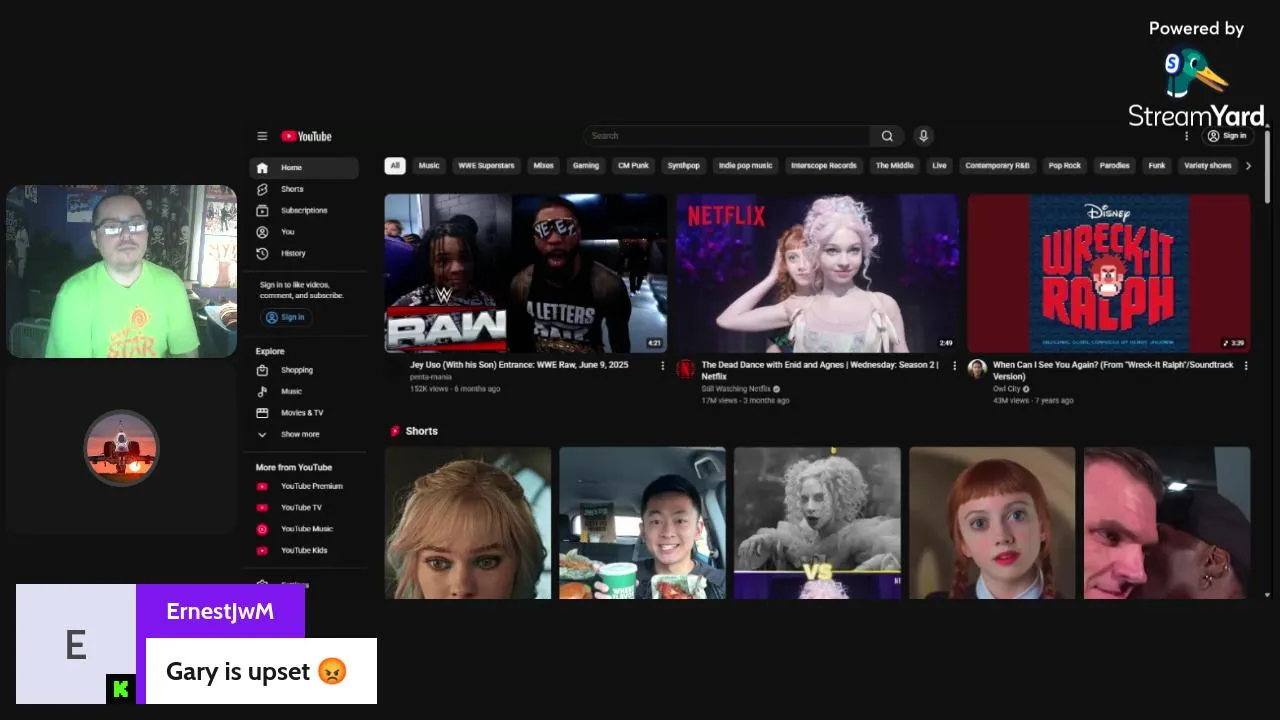Play the Wreck-It Ralph video thumbnail
Viewport: 1280px width, 720px height.
(1109, 273)
